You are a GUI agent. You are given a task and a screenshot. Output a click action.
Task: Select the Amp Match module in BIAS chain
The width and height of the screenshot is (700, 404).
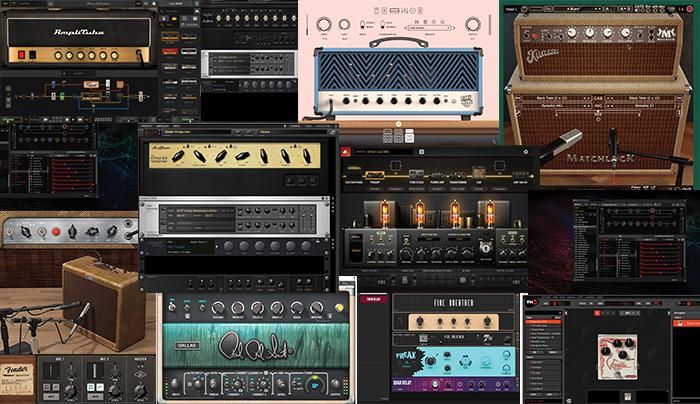(x=520, y=175)
